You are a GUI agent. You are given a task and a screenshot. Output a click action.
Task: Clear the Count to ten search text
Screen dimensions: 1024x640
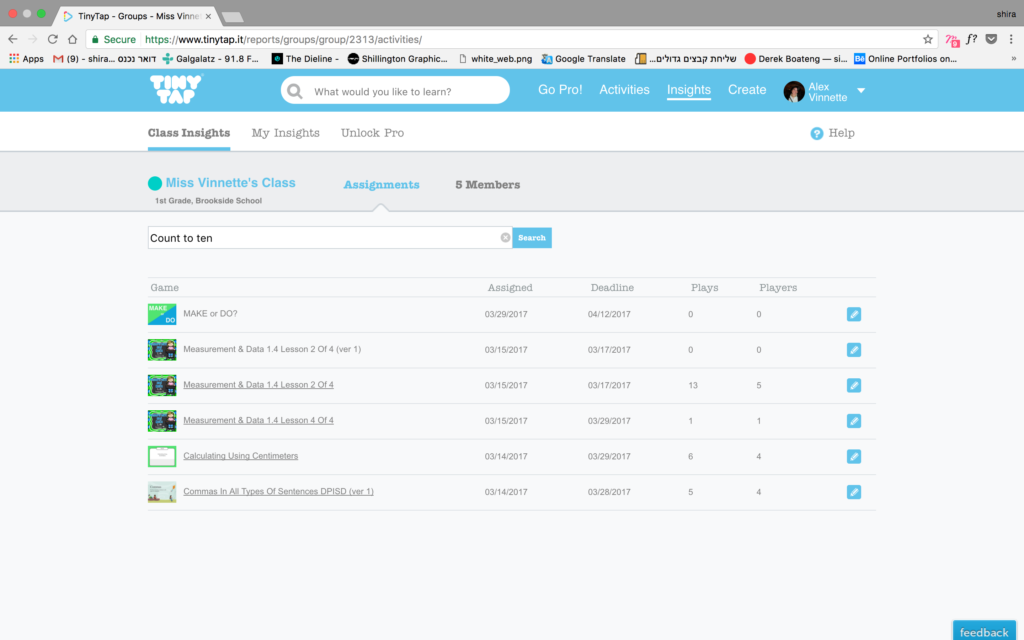click(x=505, y=238)
